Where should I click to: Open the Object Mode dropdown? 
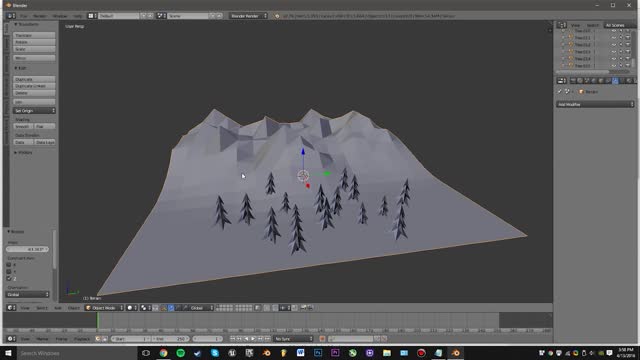(x=104, y=308)
